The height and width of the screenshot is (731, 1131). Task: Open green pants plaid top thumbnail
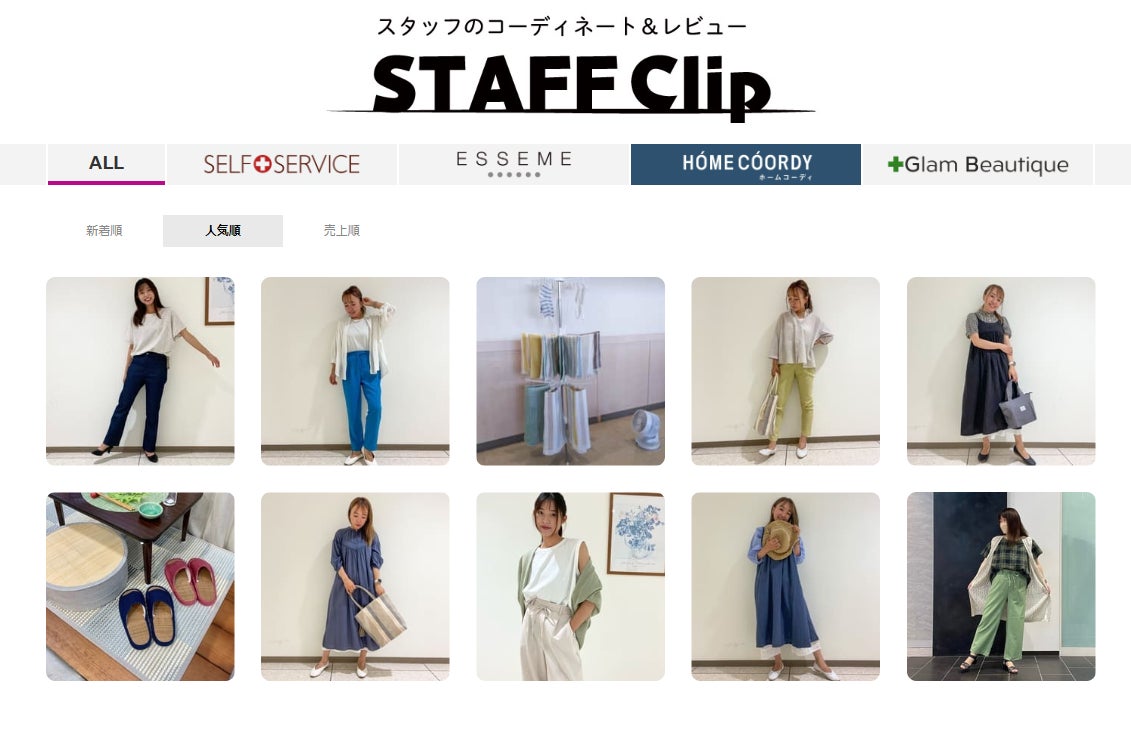coord(1001,587)
